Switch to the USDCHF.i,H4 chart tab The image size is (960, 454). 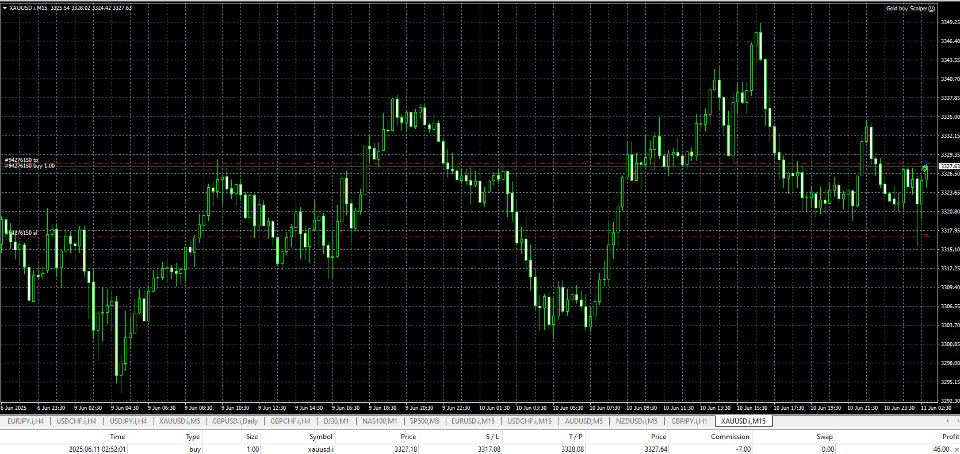pos(77,422)
